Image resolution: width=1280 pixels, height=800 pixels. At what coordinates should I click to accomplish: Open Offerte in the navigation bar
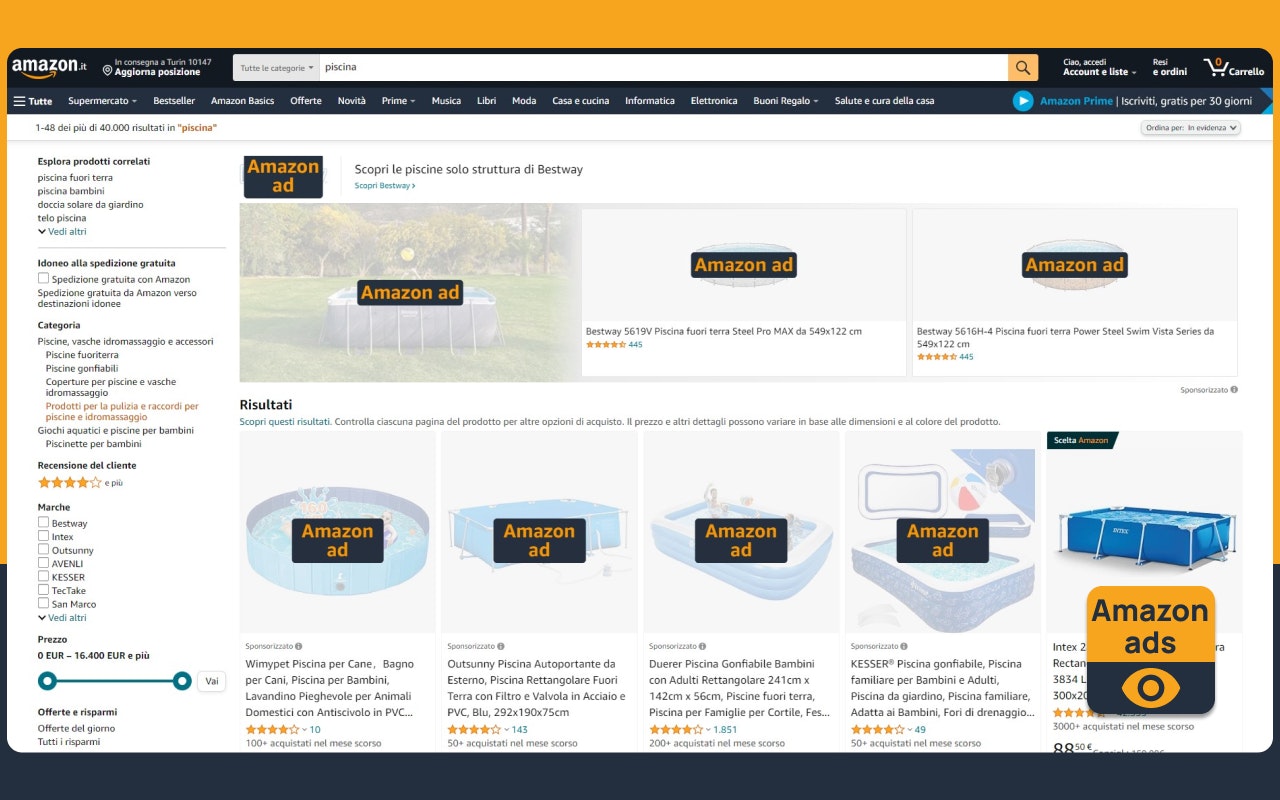(x=306, y=101)
